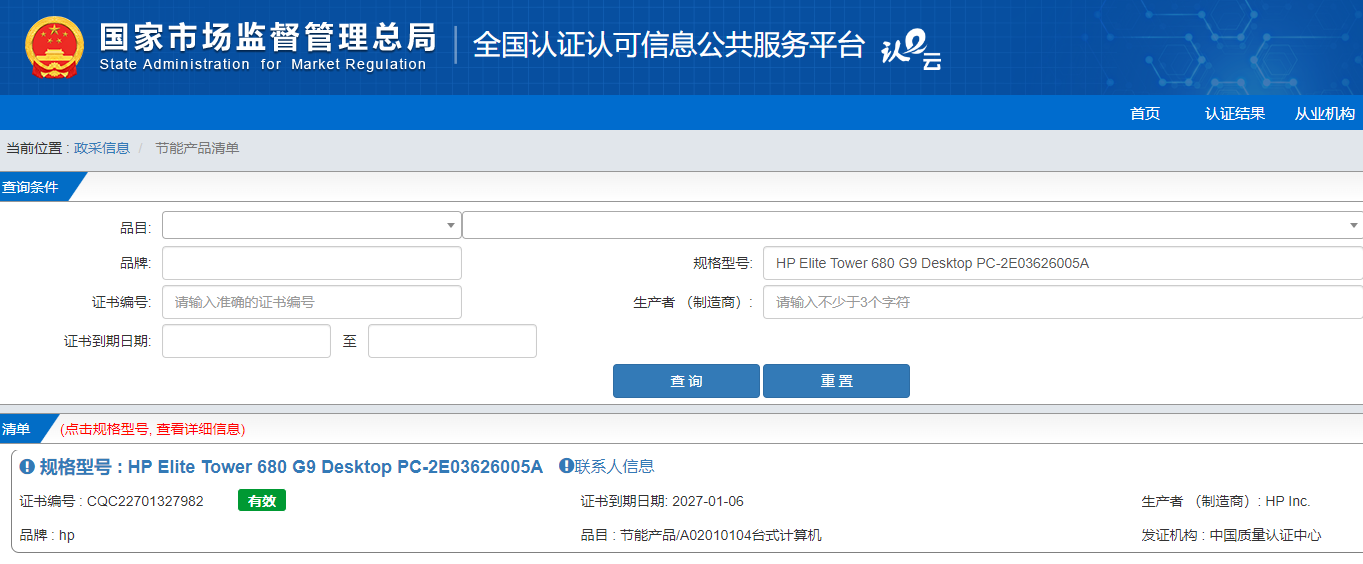Open 从业机构 navigation menu item
Screen dimensions: 1363x564
1325,113
